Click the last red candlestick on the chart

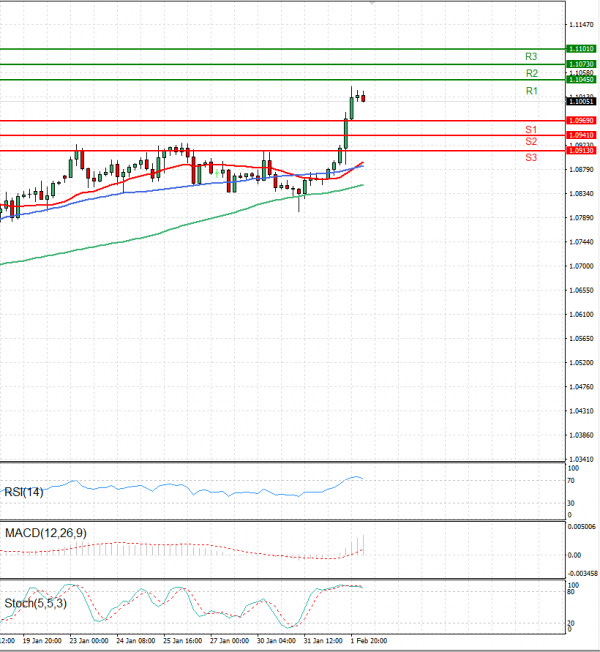[364, 97]
